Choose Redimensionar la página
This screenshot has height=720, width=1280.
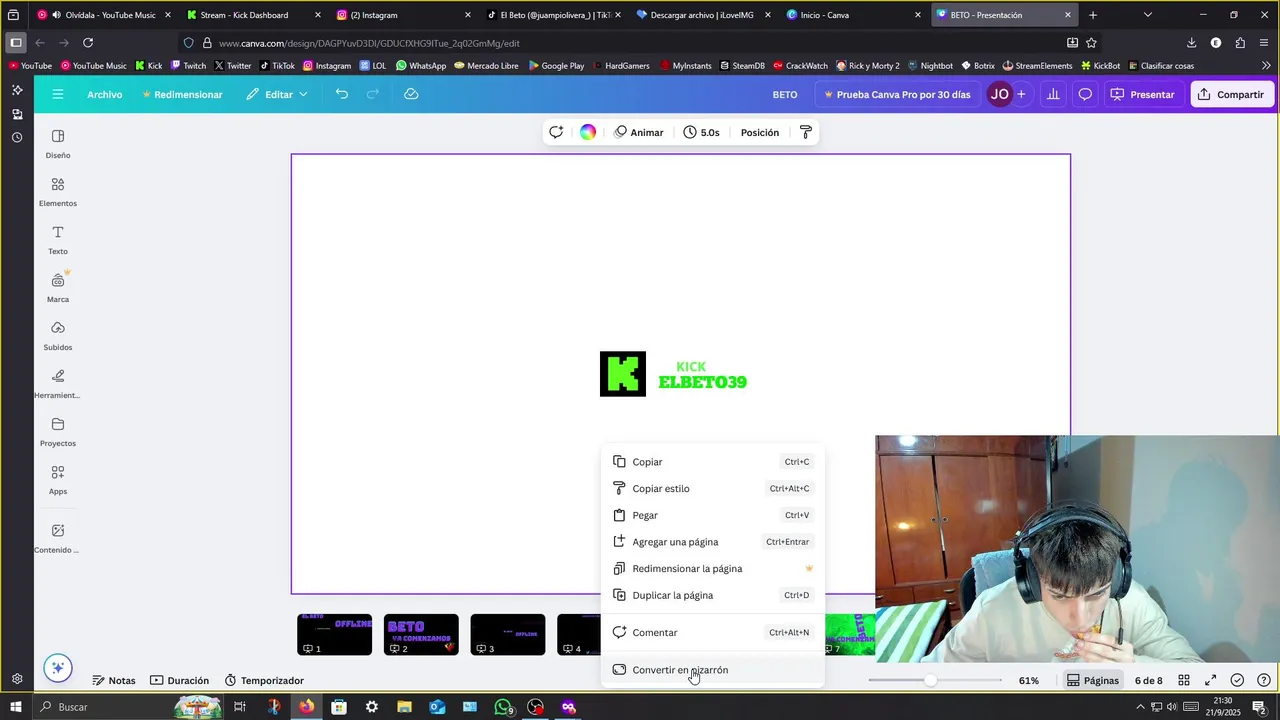coord(712,568)
